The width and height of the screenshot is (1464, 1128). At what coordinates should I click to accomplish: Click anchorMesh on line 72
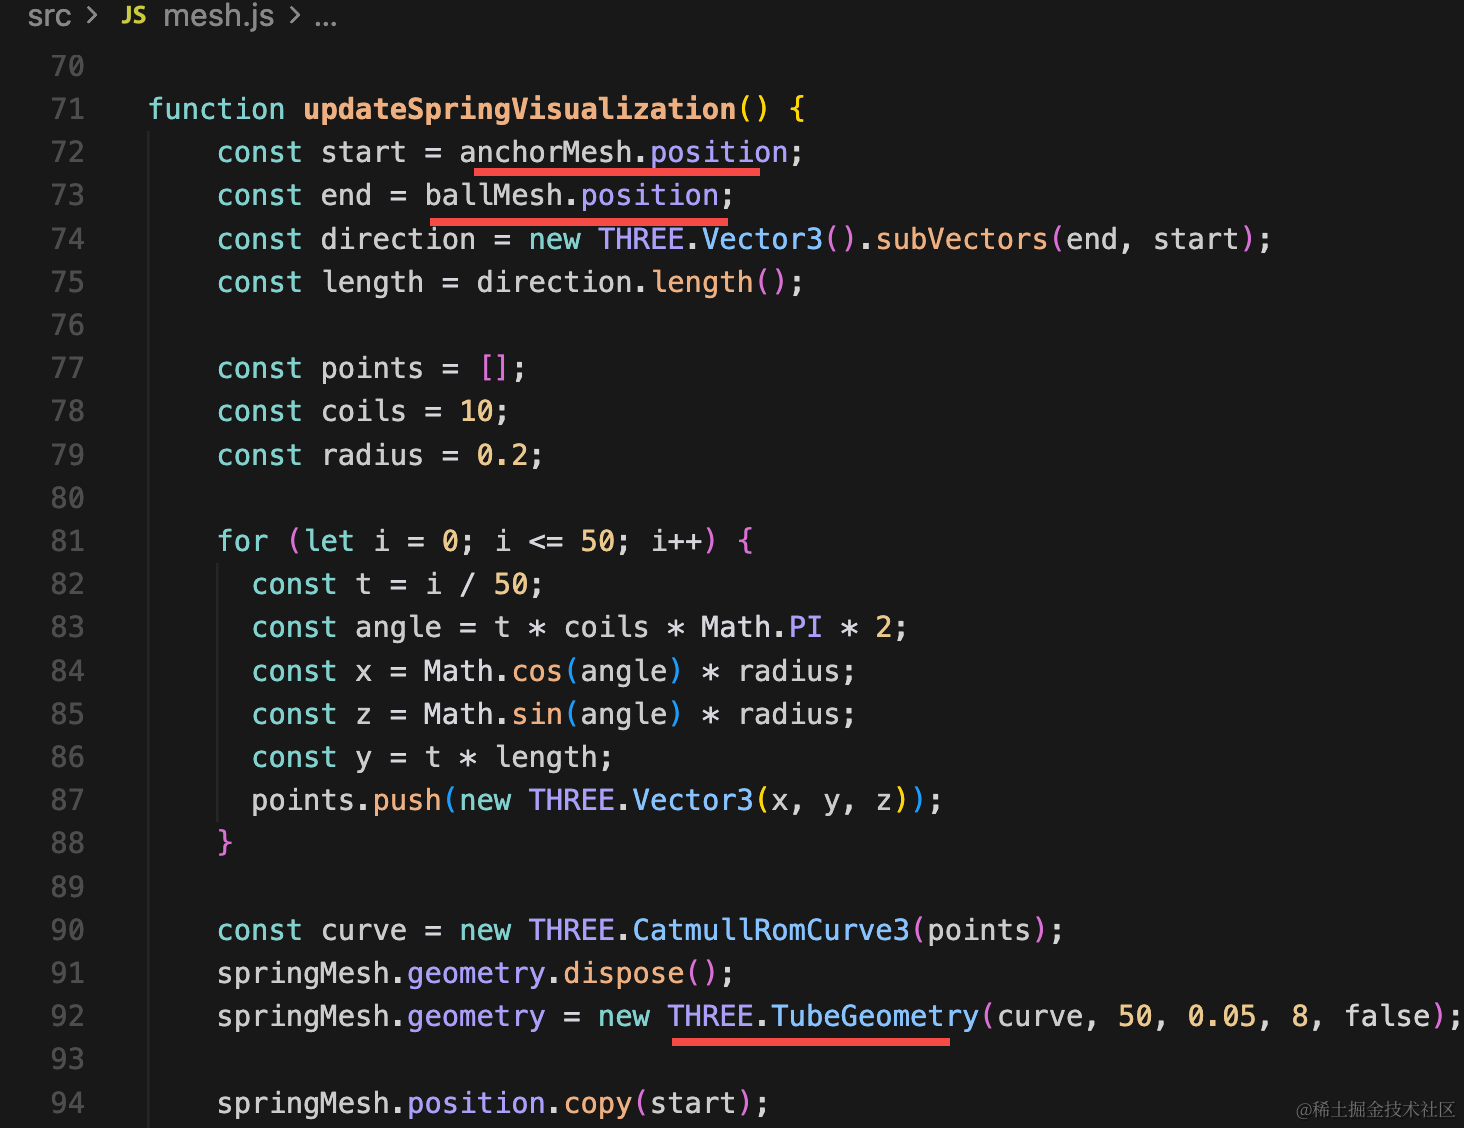[546, 152]
